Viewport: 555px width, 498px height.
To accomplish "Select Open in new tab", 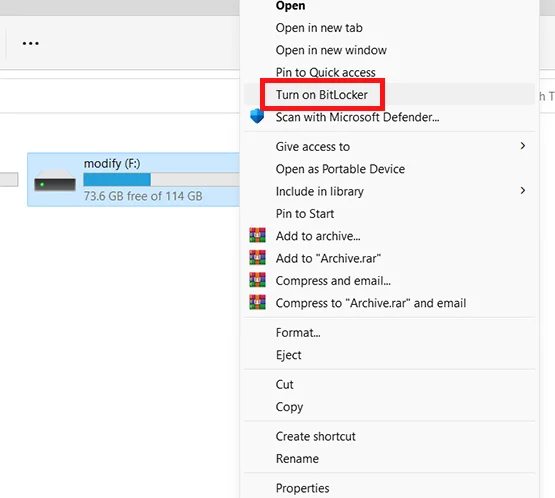I will pos(319,28).
